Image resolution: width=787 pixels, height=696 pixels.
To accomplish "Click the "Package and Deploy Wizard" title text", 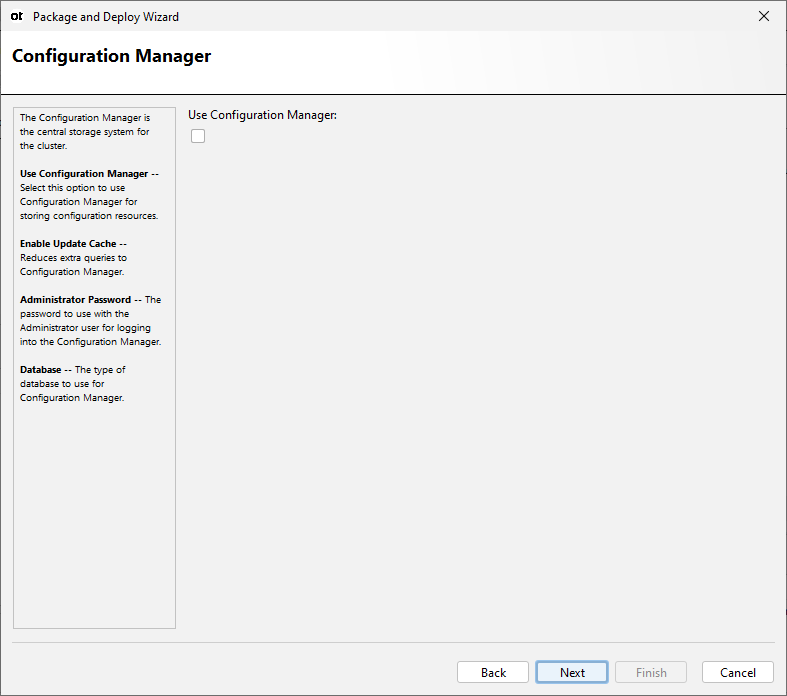I will (x=106, y=17).
